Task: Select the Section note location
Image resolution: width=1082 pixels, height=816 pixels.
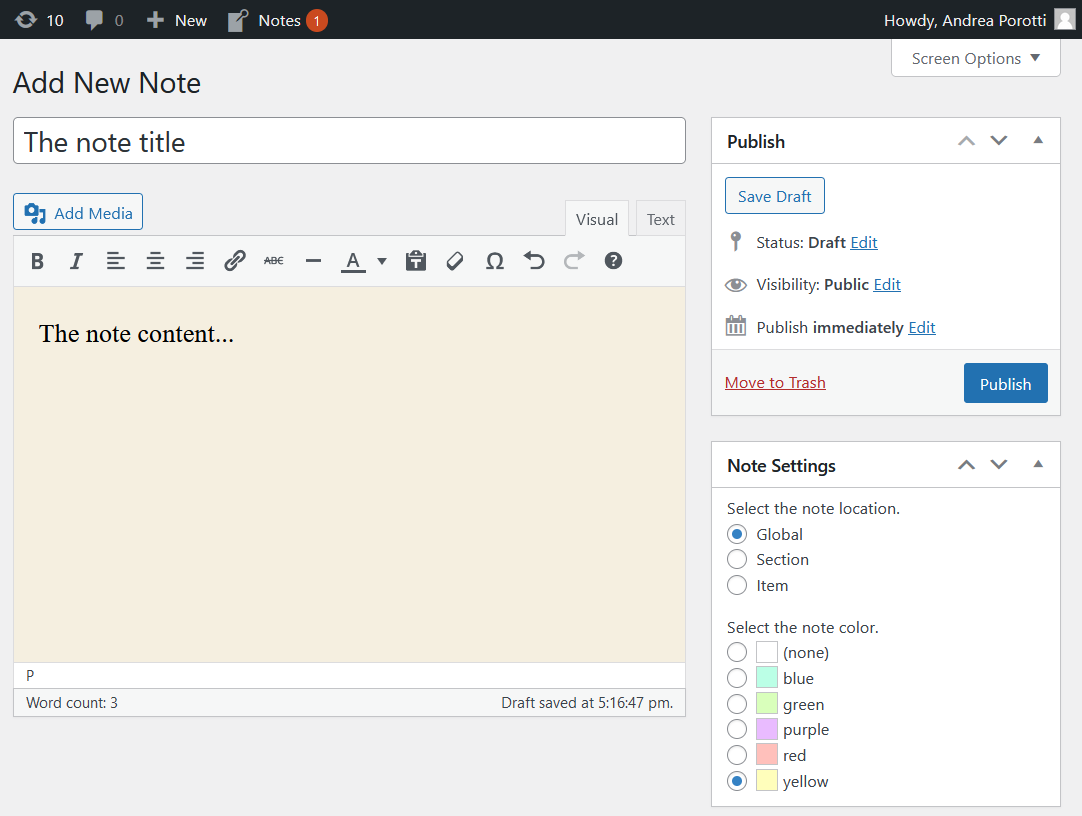Action: [x=737, y=560]
